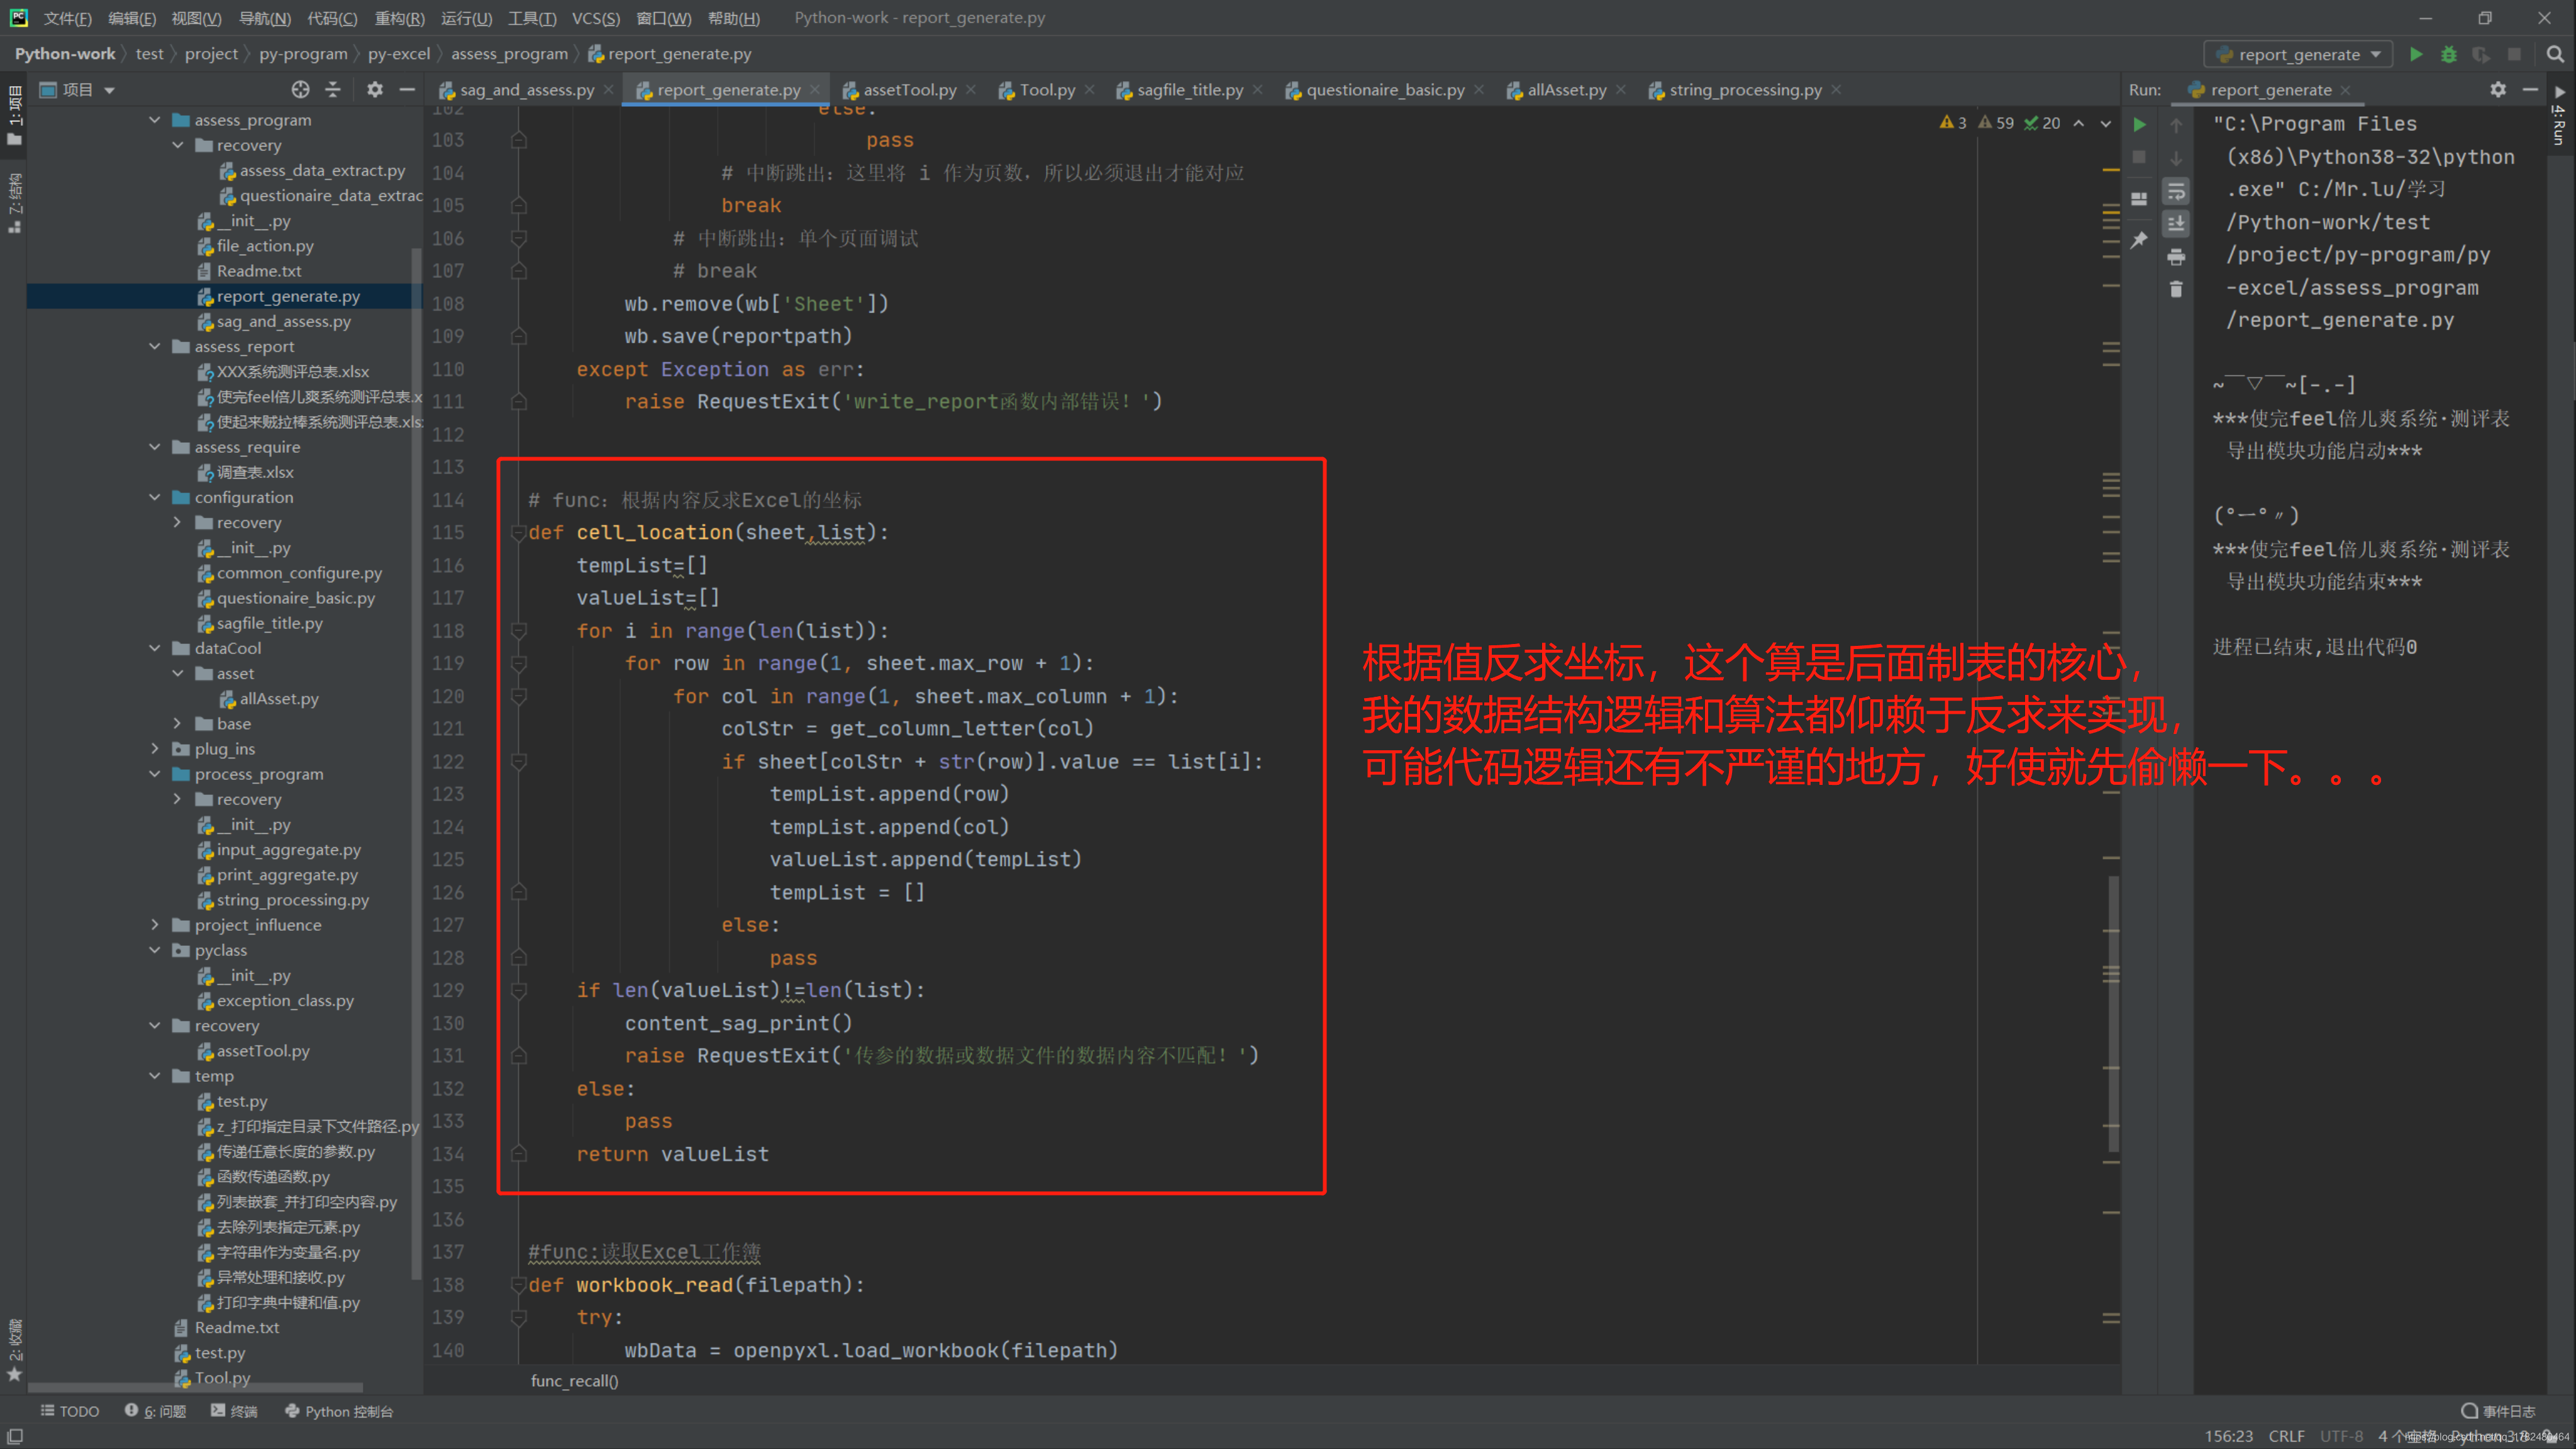Image resolution: width=2576 pixels, height=1449 pixels.
Task: Select 调查表.xlsx in project tree
Action: (x=255, y=472)
